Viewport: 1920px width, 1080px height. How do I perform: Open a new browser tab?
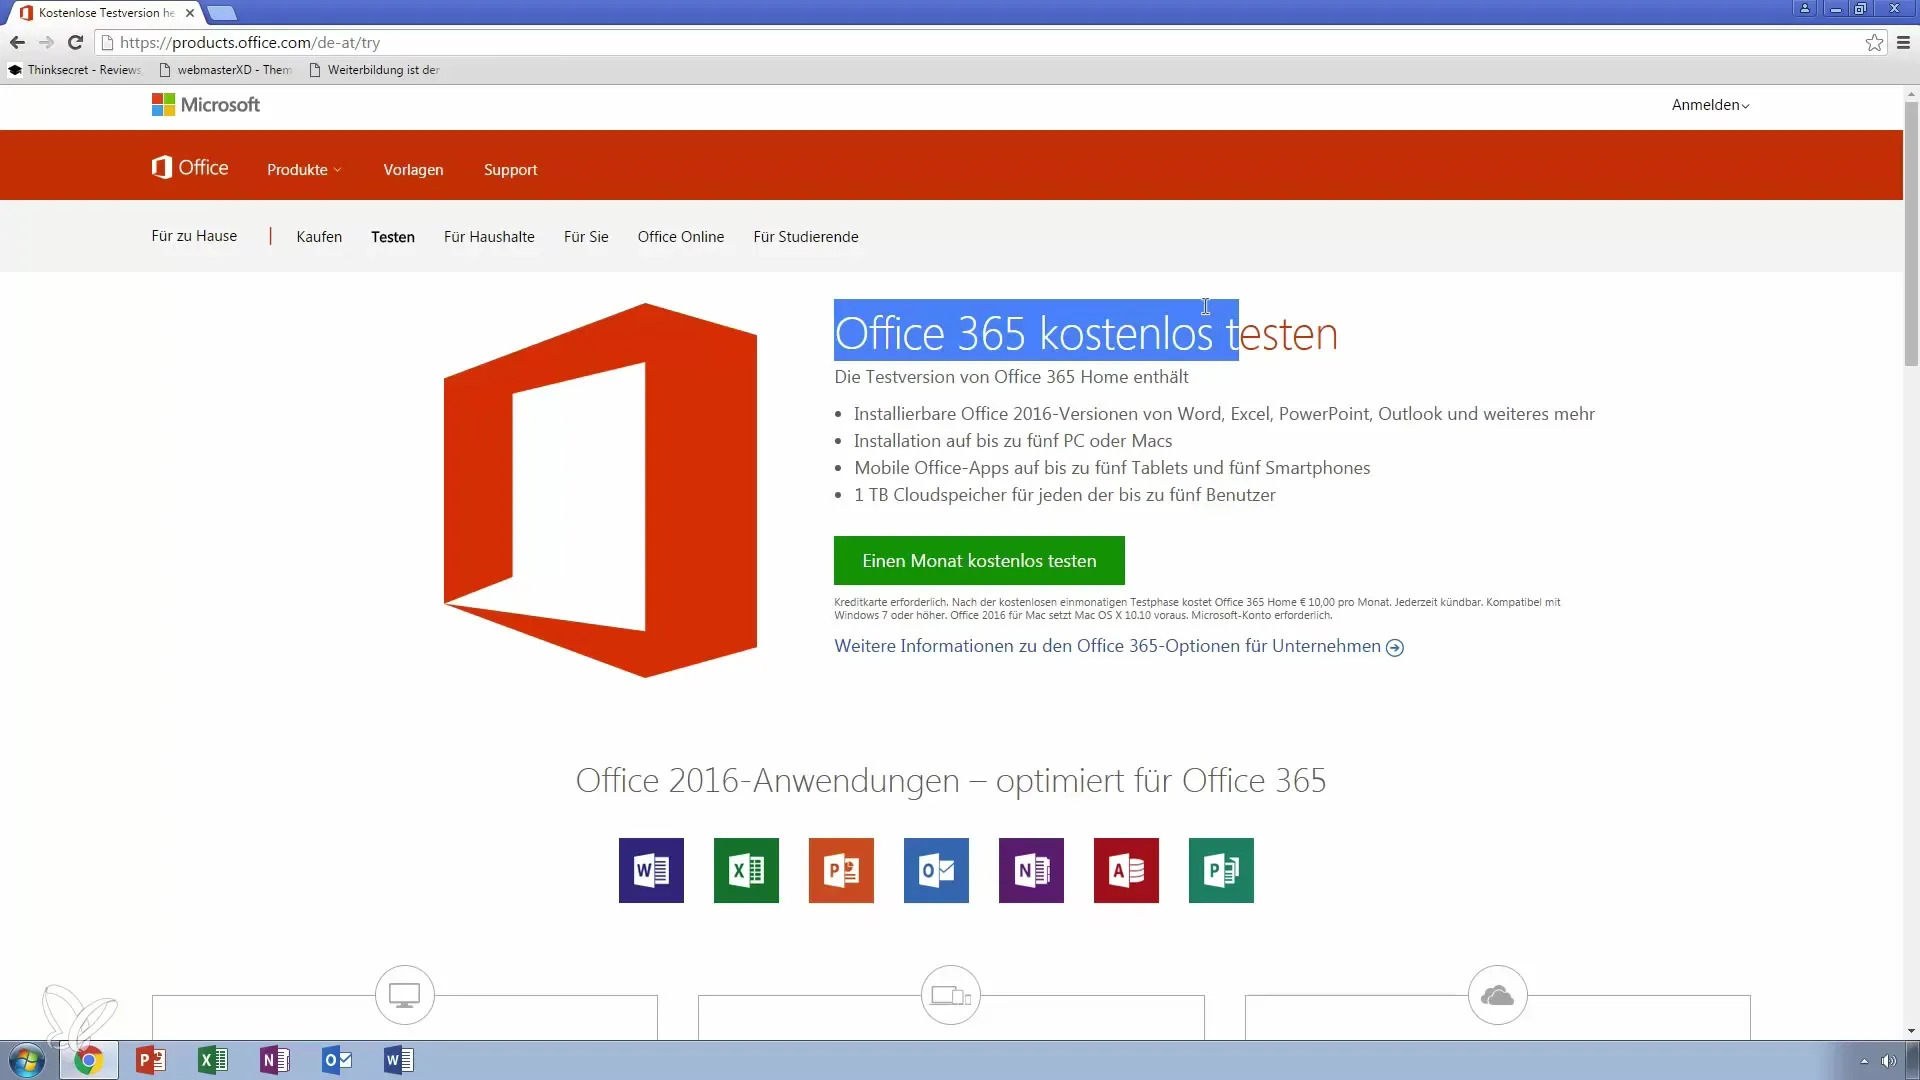tap(222, 13)
